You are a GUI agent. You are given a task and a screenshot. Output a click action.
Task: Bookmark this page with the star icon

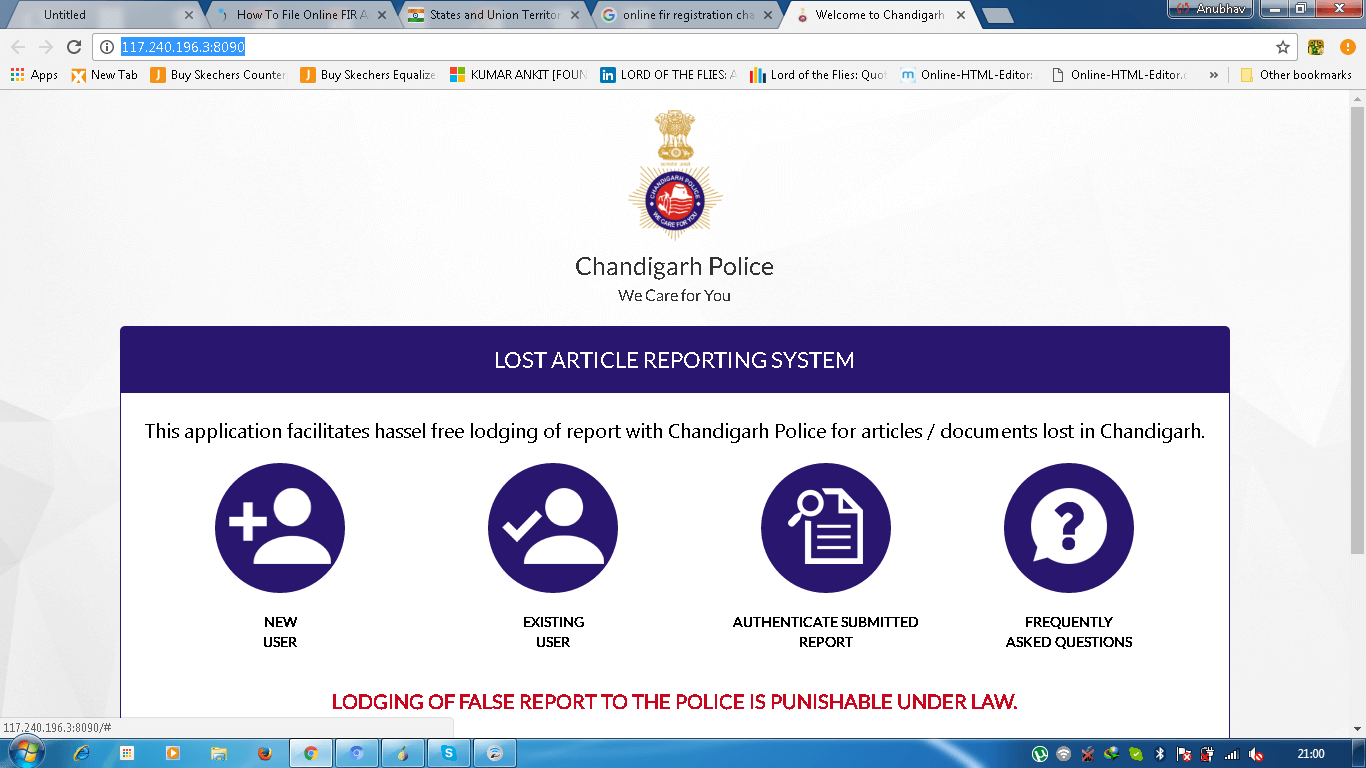1283,47
